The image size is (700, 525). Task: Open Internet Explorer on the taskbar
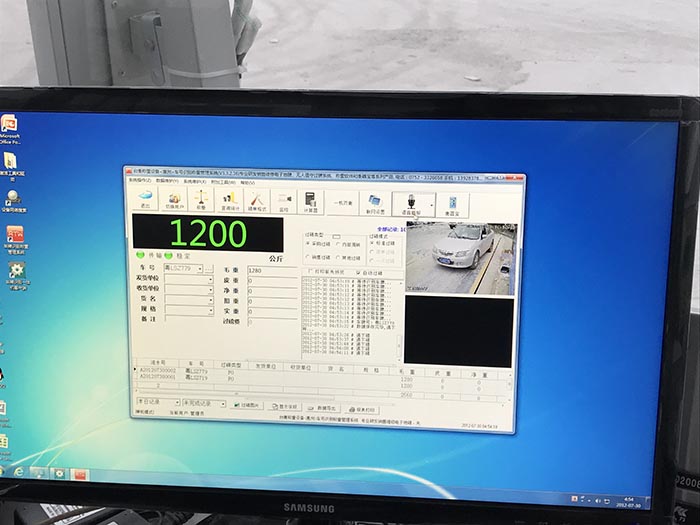(18, 472)
